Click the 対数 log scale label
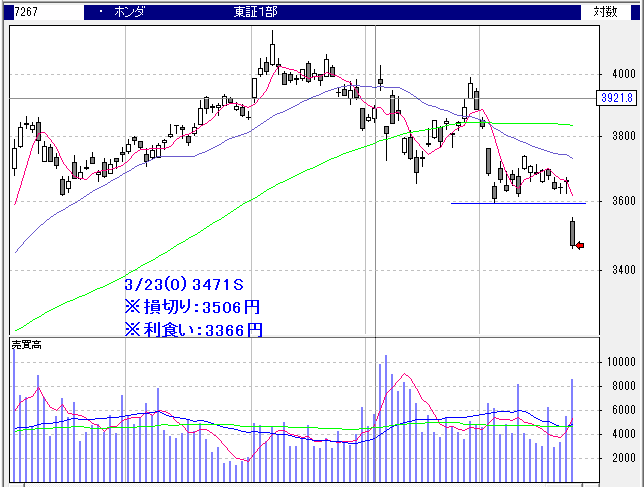 607,12
